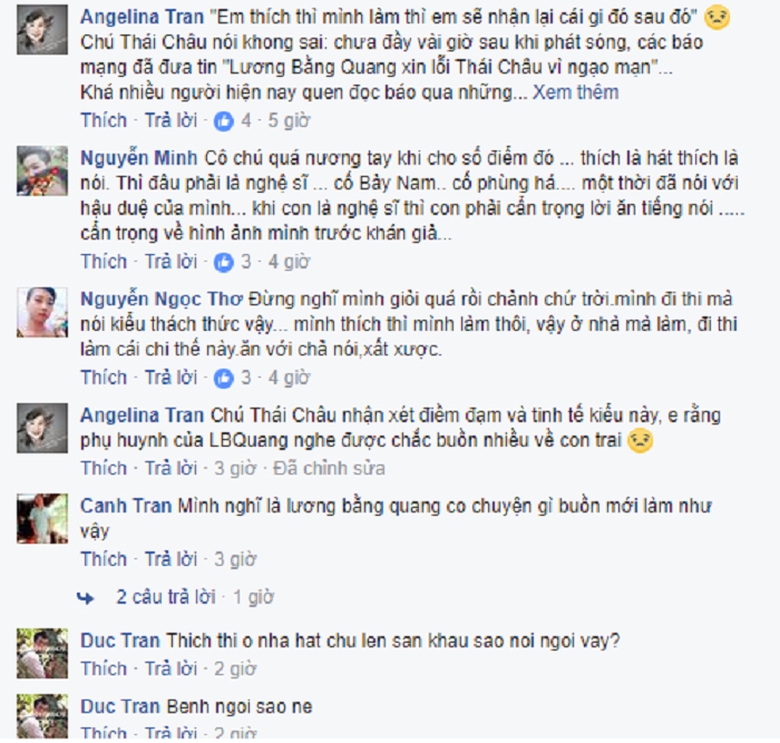Open Nguyễn Ngọc Thơ's avatar thumbnail

coord(42,312)
